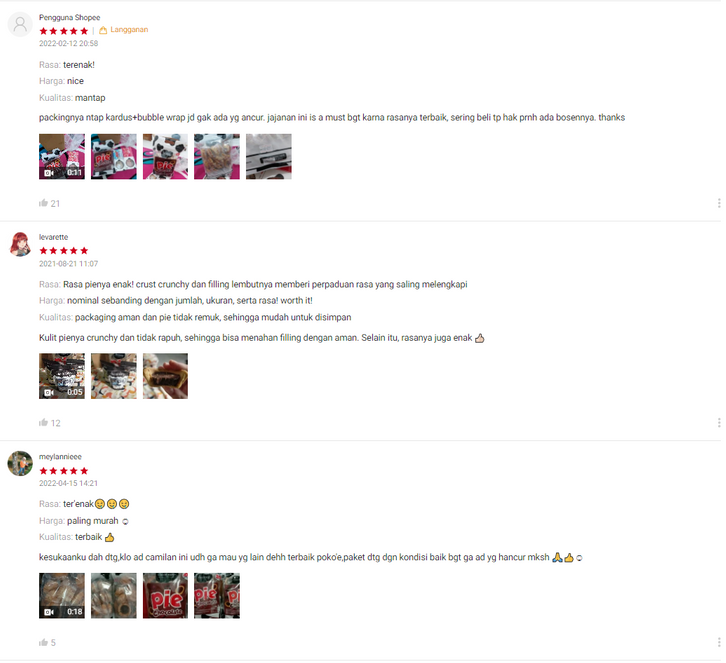Open meylannieee's profile picture
The image size is (726, 663).
[20, 463]
